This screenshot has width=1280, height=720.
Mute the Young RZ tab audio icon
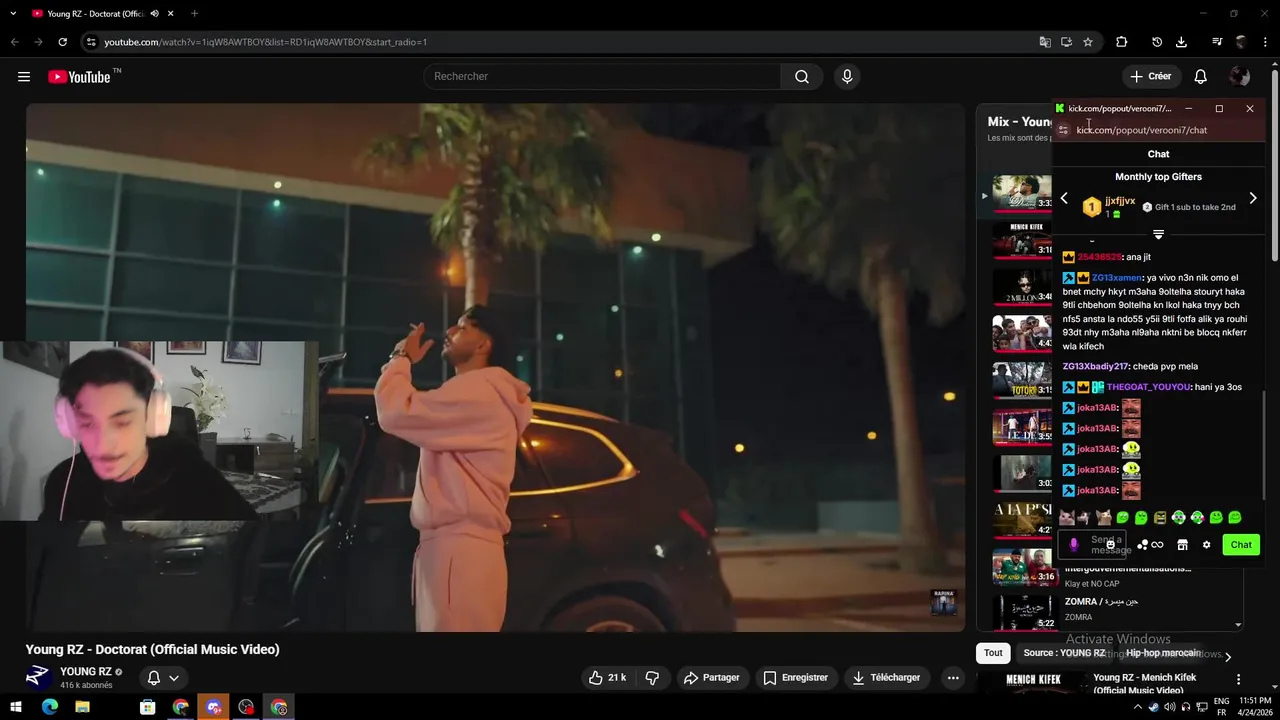(x=154, y=14)
